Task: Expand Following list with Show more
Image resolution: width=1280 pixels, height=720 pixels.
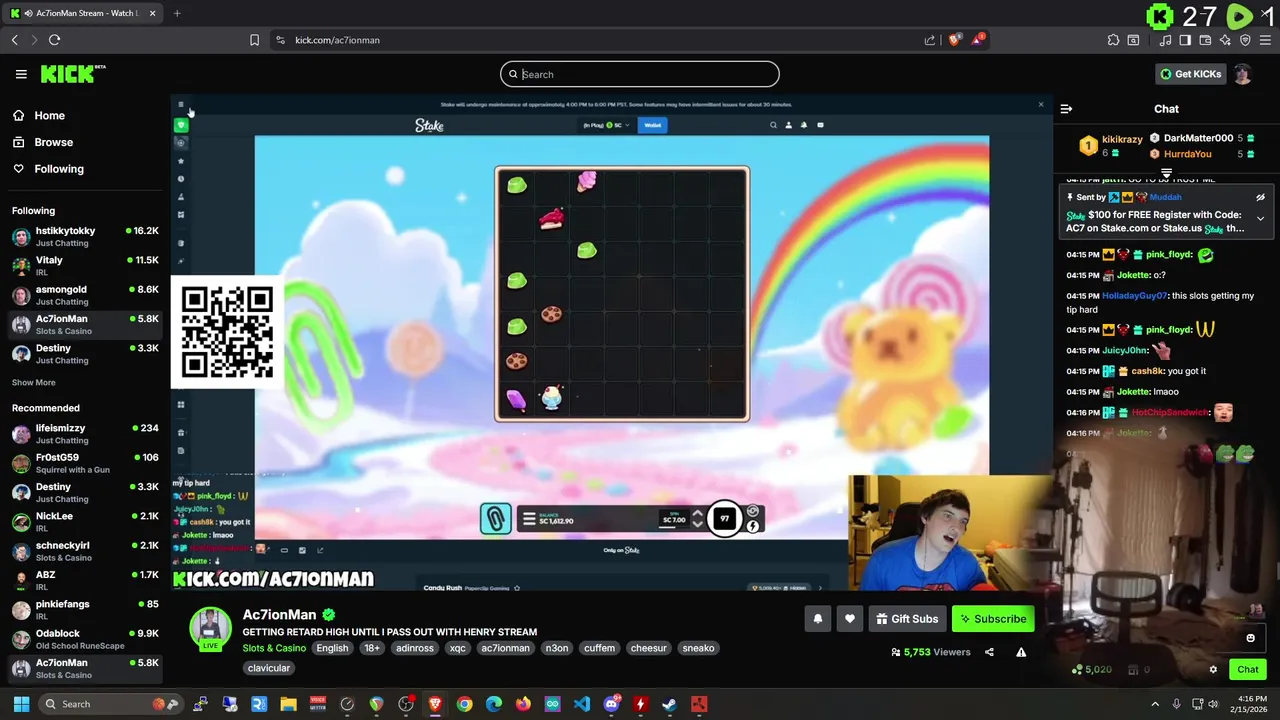Action: [x=33, y=382]
